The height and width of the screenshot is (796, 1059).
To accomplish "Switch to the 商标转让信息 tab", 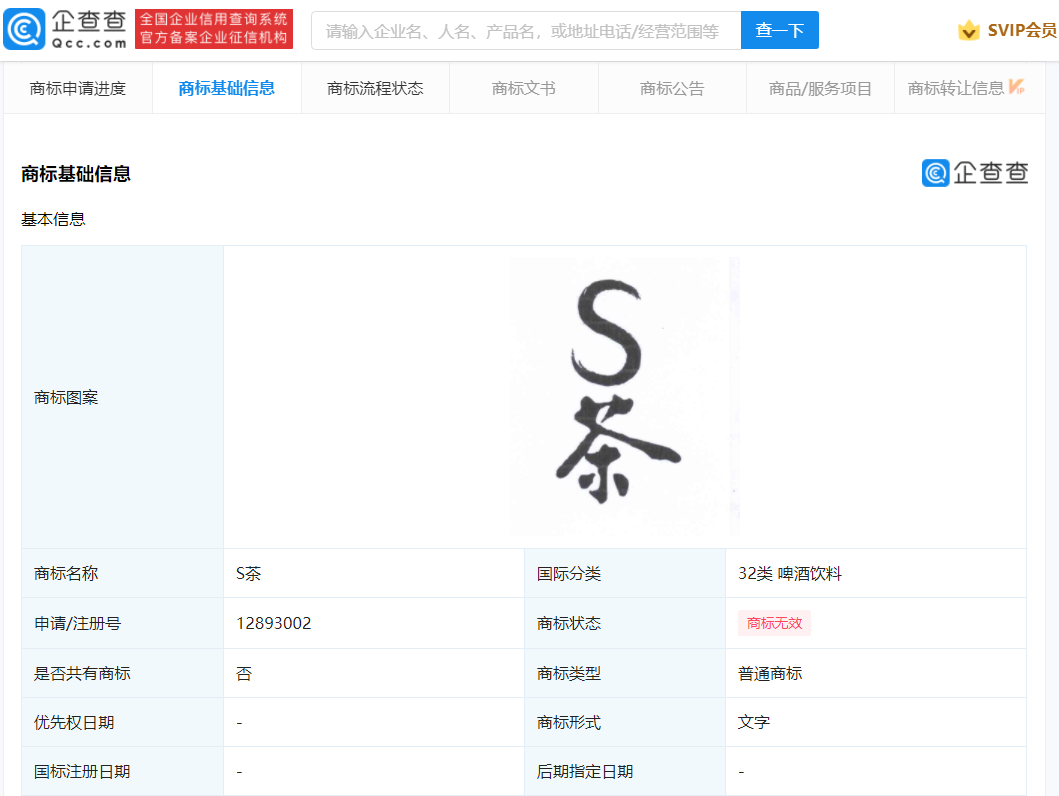I will pos(955,88).
